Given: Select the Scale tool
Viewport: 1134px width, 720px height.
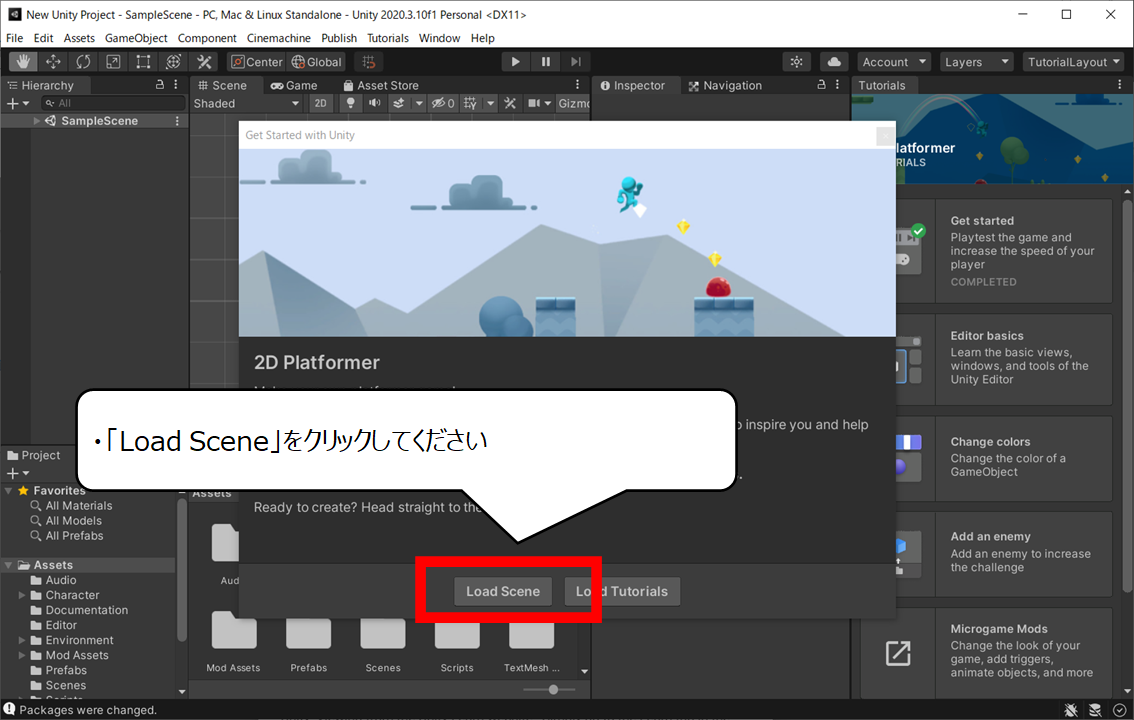Looking at the screenshot, I should (114, 62).
